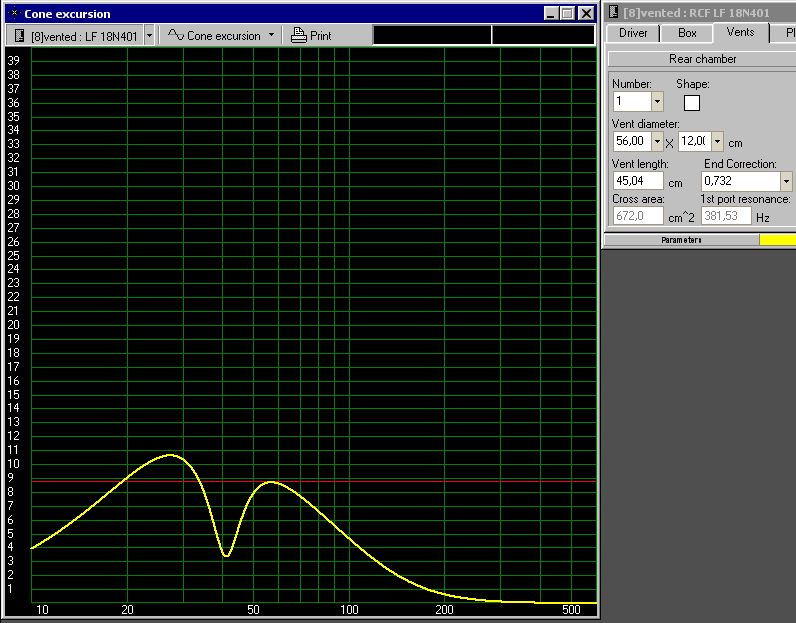
Task: Click the vented project window title icon
Action: [611, 13]
